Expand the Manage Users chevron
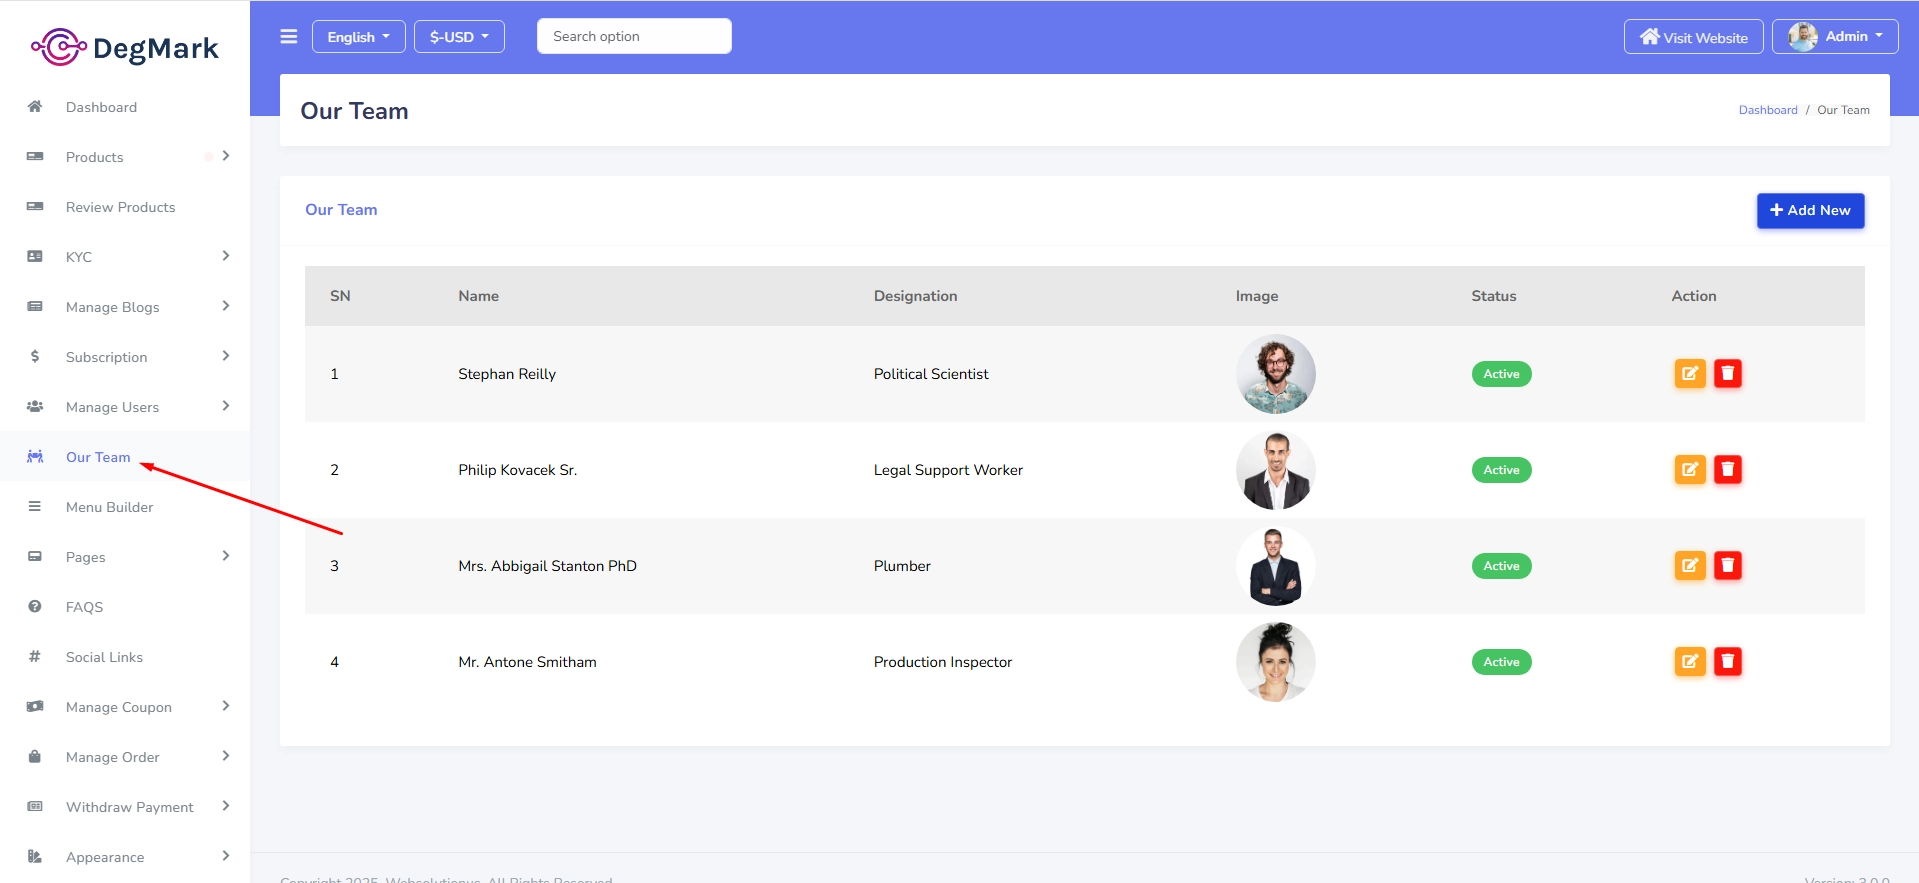Image resolution: width=1919 pixels, height=883 pixels. (226, 406)
